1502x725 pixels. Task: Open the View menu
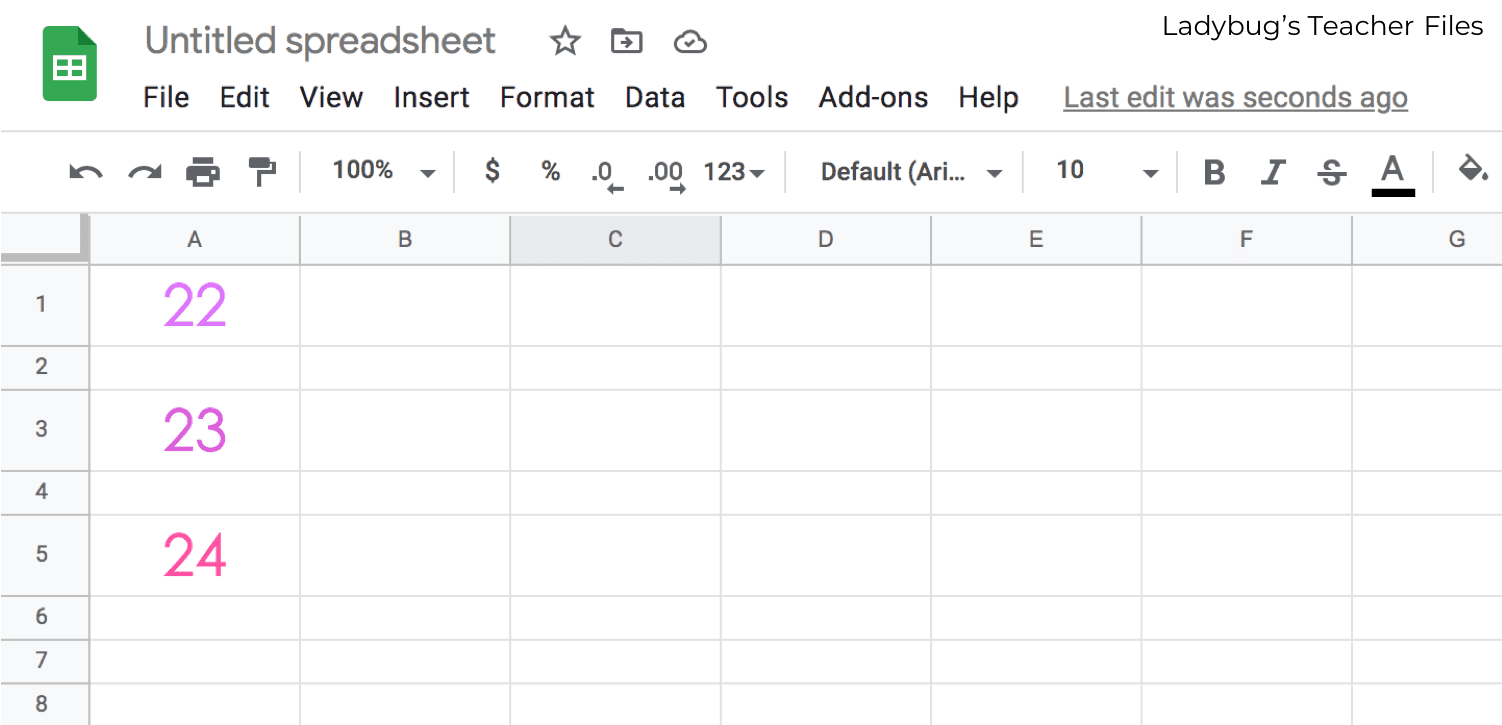click(x=331, y=97)
